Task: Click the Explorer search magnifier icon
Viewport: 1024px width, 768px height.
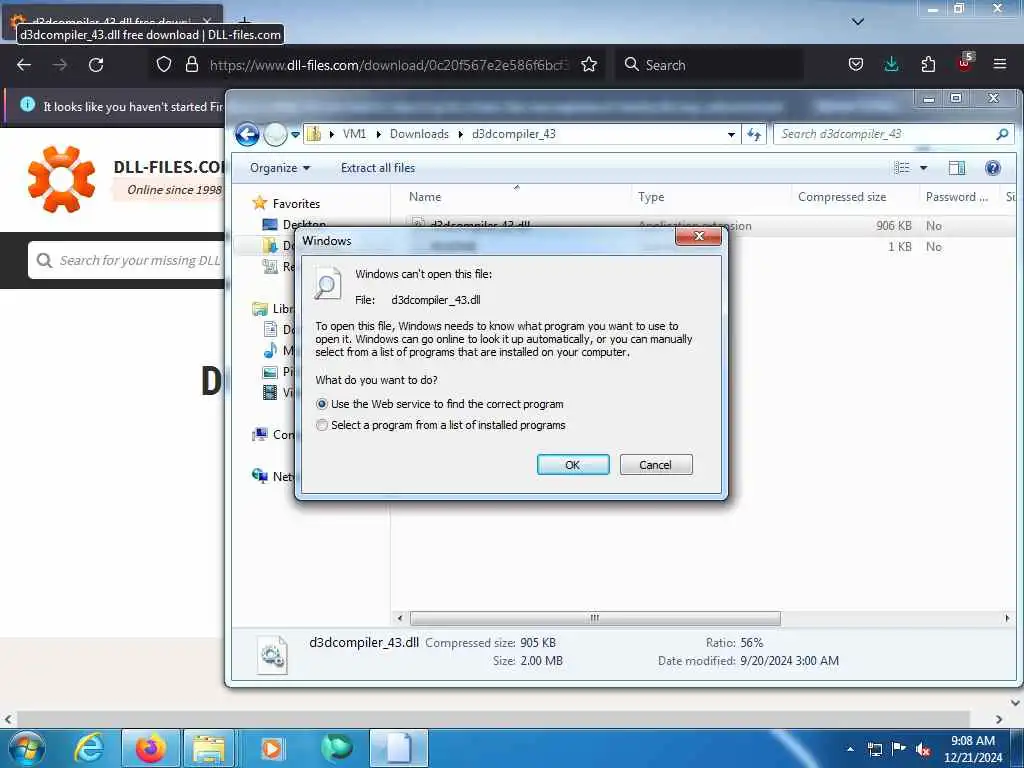Action: [x=1002, y=134]
